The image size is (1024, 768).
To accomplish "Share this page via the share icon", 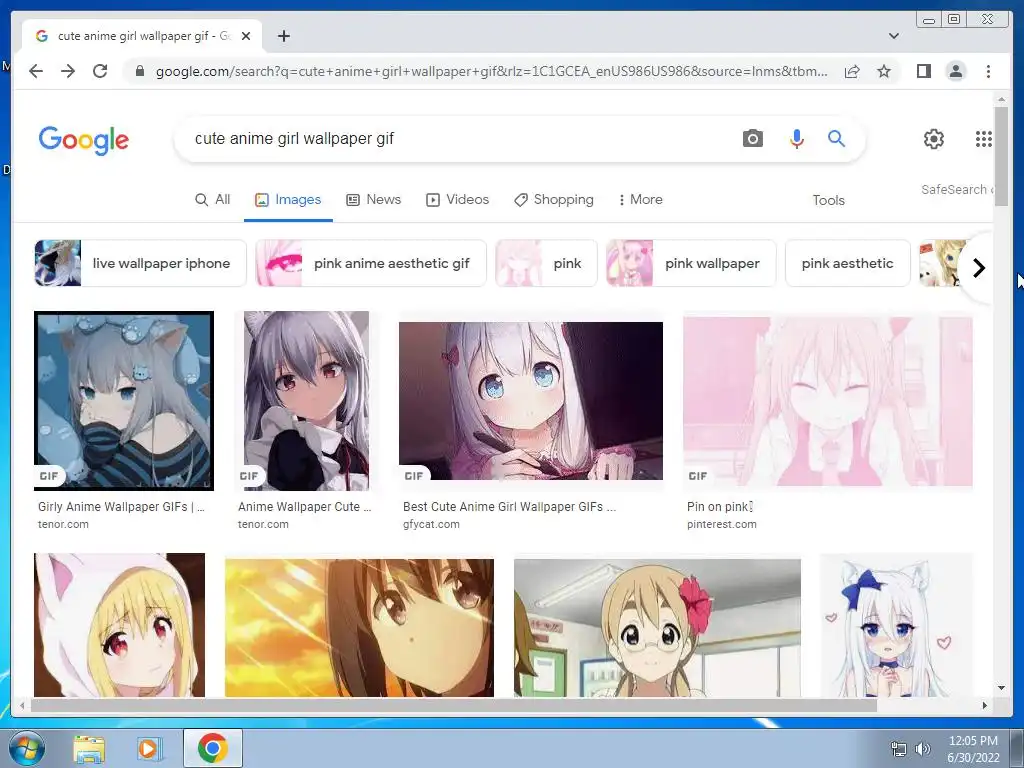I will pos(852,71).
